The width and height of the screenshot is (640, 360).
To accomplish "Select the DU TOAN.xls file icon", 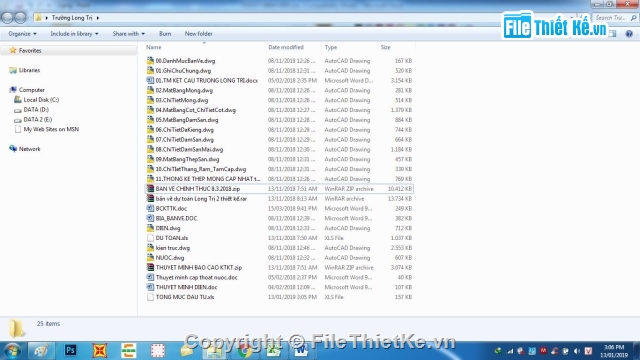I will click(x=150, y=238).
